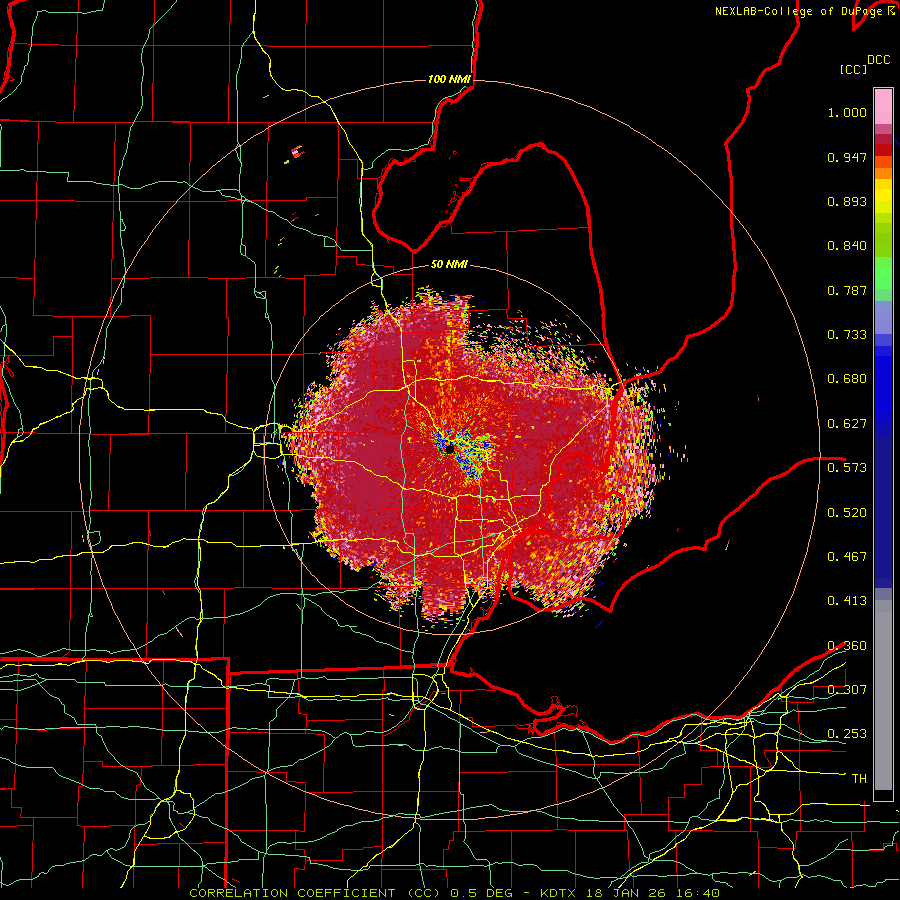
Task: Click the 50 NMI range ring label
Action: tap(449, 265)
